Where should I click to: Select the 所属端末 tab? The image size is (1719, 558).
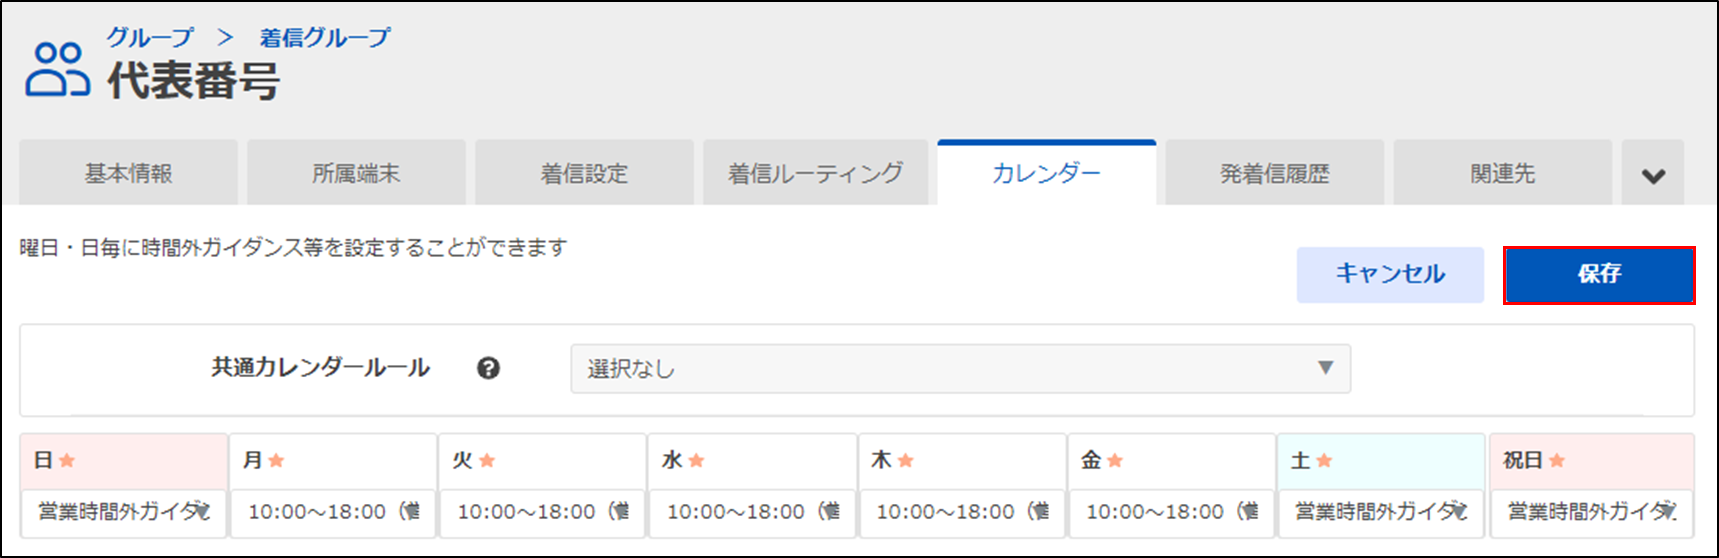[356, 174]
